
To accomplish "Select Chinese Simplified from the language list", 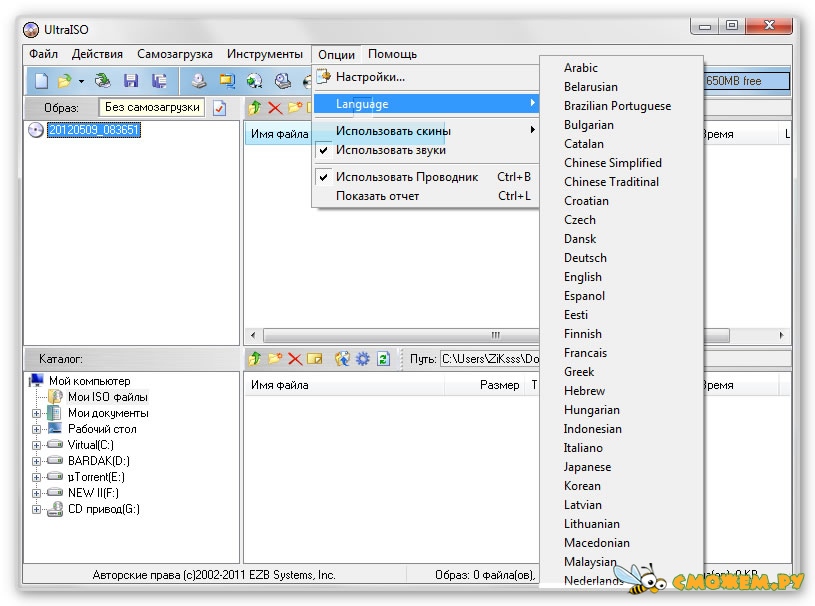I will coord(622,163).
